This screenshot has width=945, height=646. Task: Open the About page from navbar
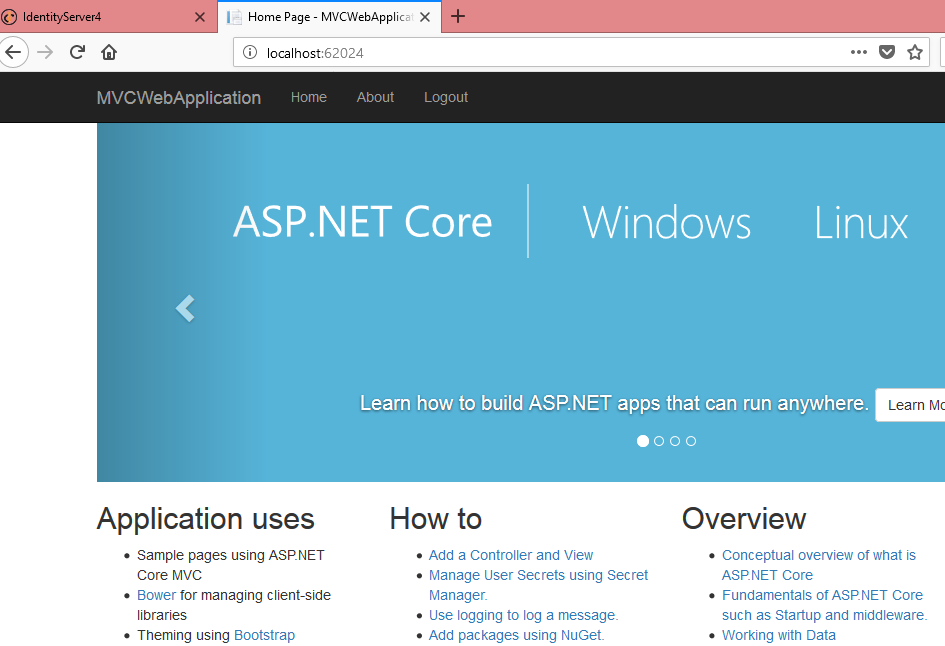click(x=375, y=97)
